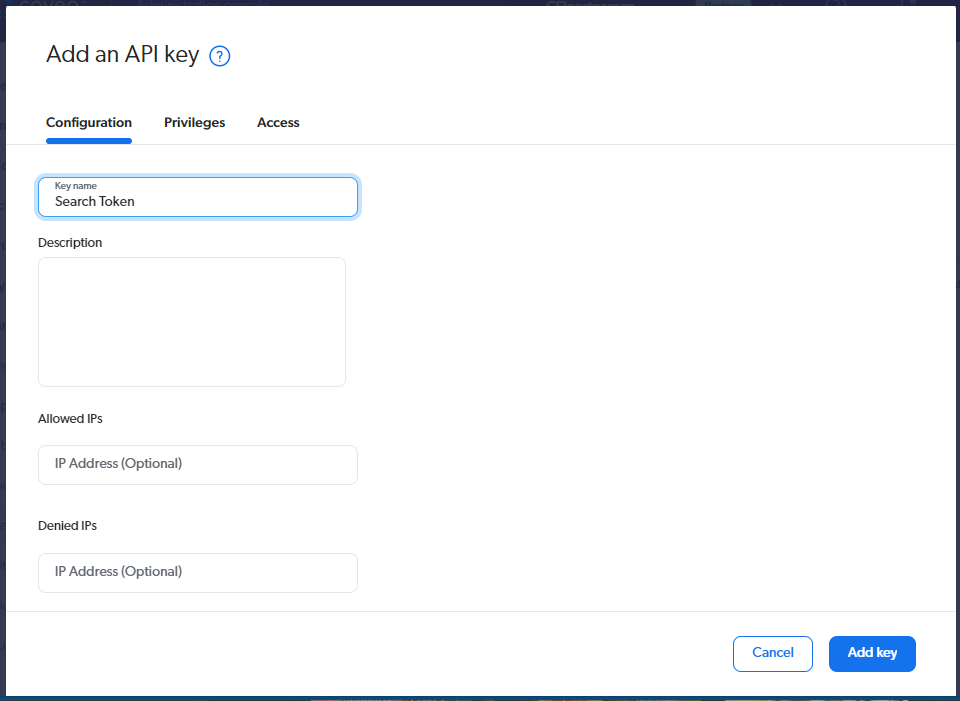Viewport: 960px width, 701px height.
Task: Select the Allowed IPs address field
Action: (x=198, y=465)
